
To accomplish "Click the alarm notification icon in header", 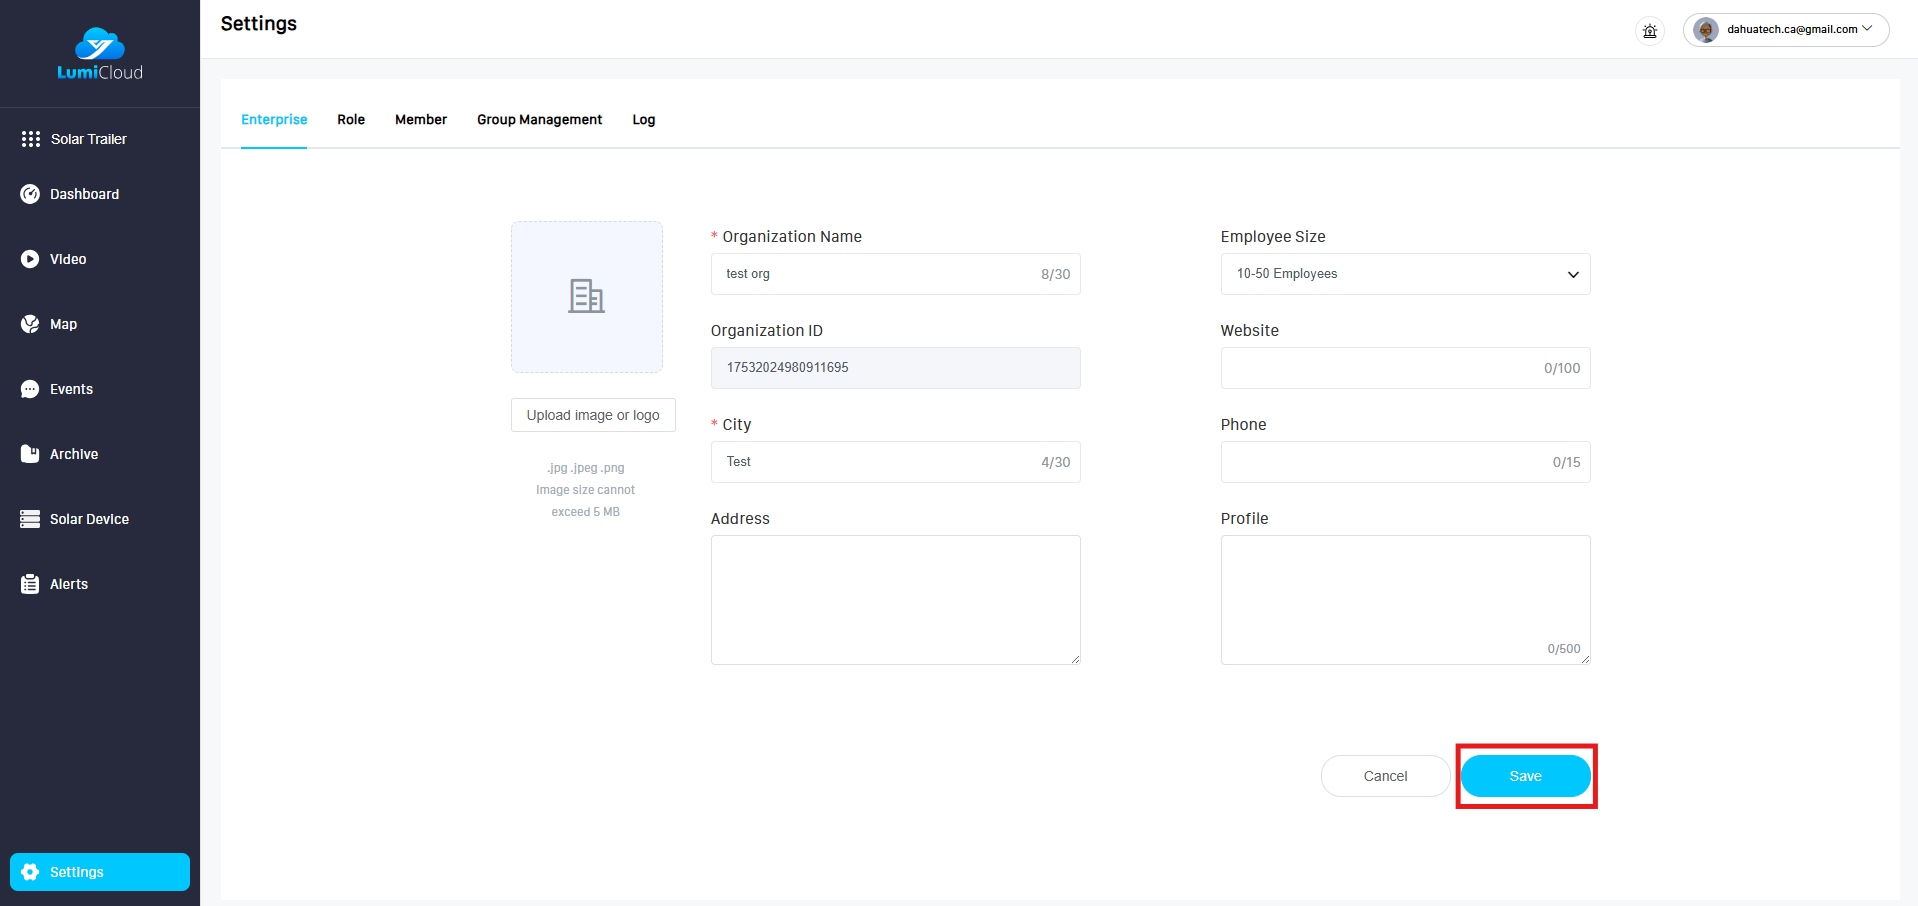I will click(x=1650, y=31).
